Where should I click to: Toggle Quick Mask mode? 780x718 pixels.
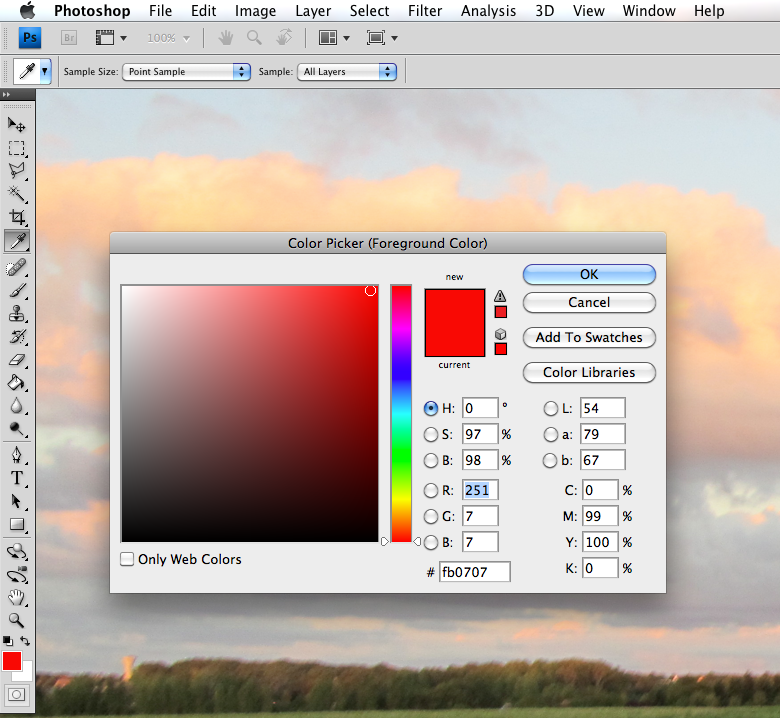click(x=16, y=694)
